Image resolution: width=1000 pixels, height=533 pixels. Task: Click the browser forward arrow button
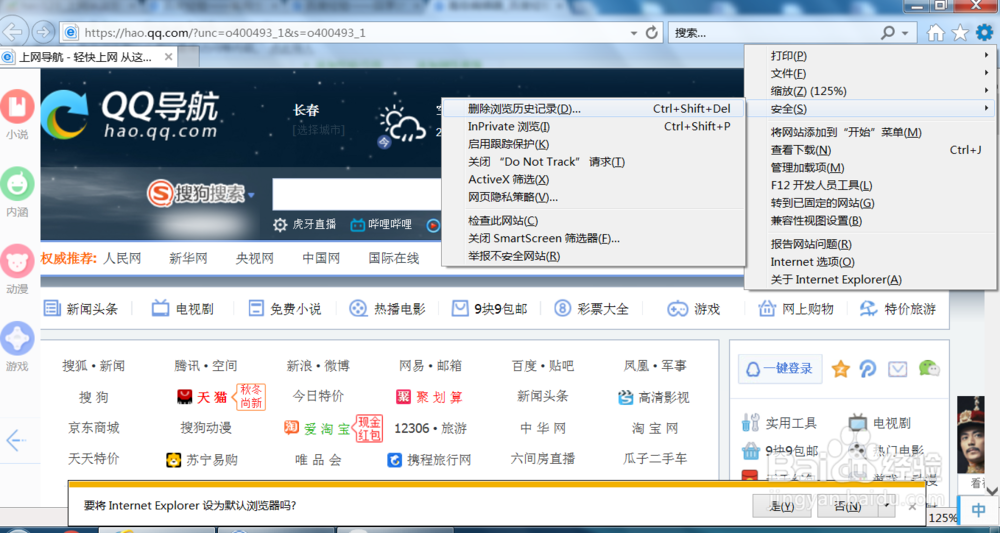pyautogui.click(x=43, y=32)
